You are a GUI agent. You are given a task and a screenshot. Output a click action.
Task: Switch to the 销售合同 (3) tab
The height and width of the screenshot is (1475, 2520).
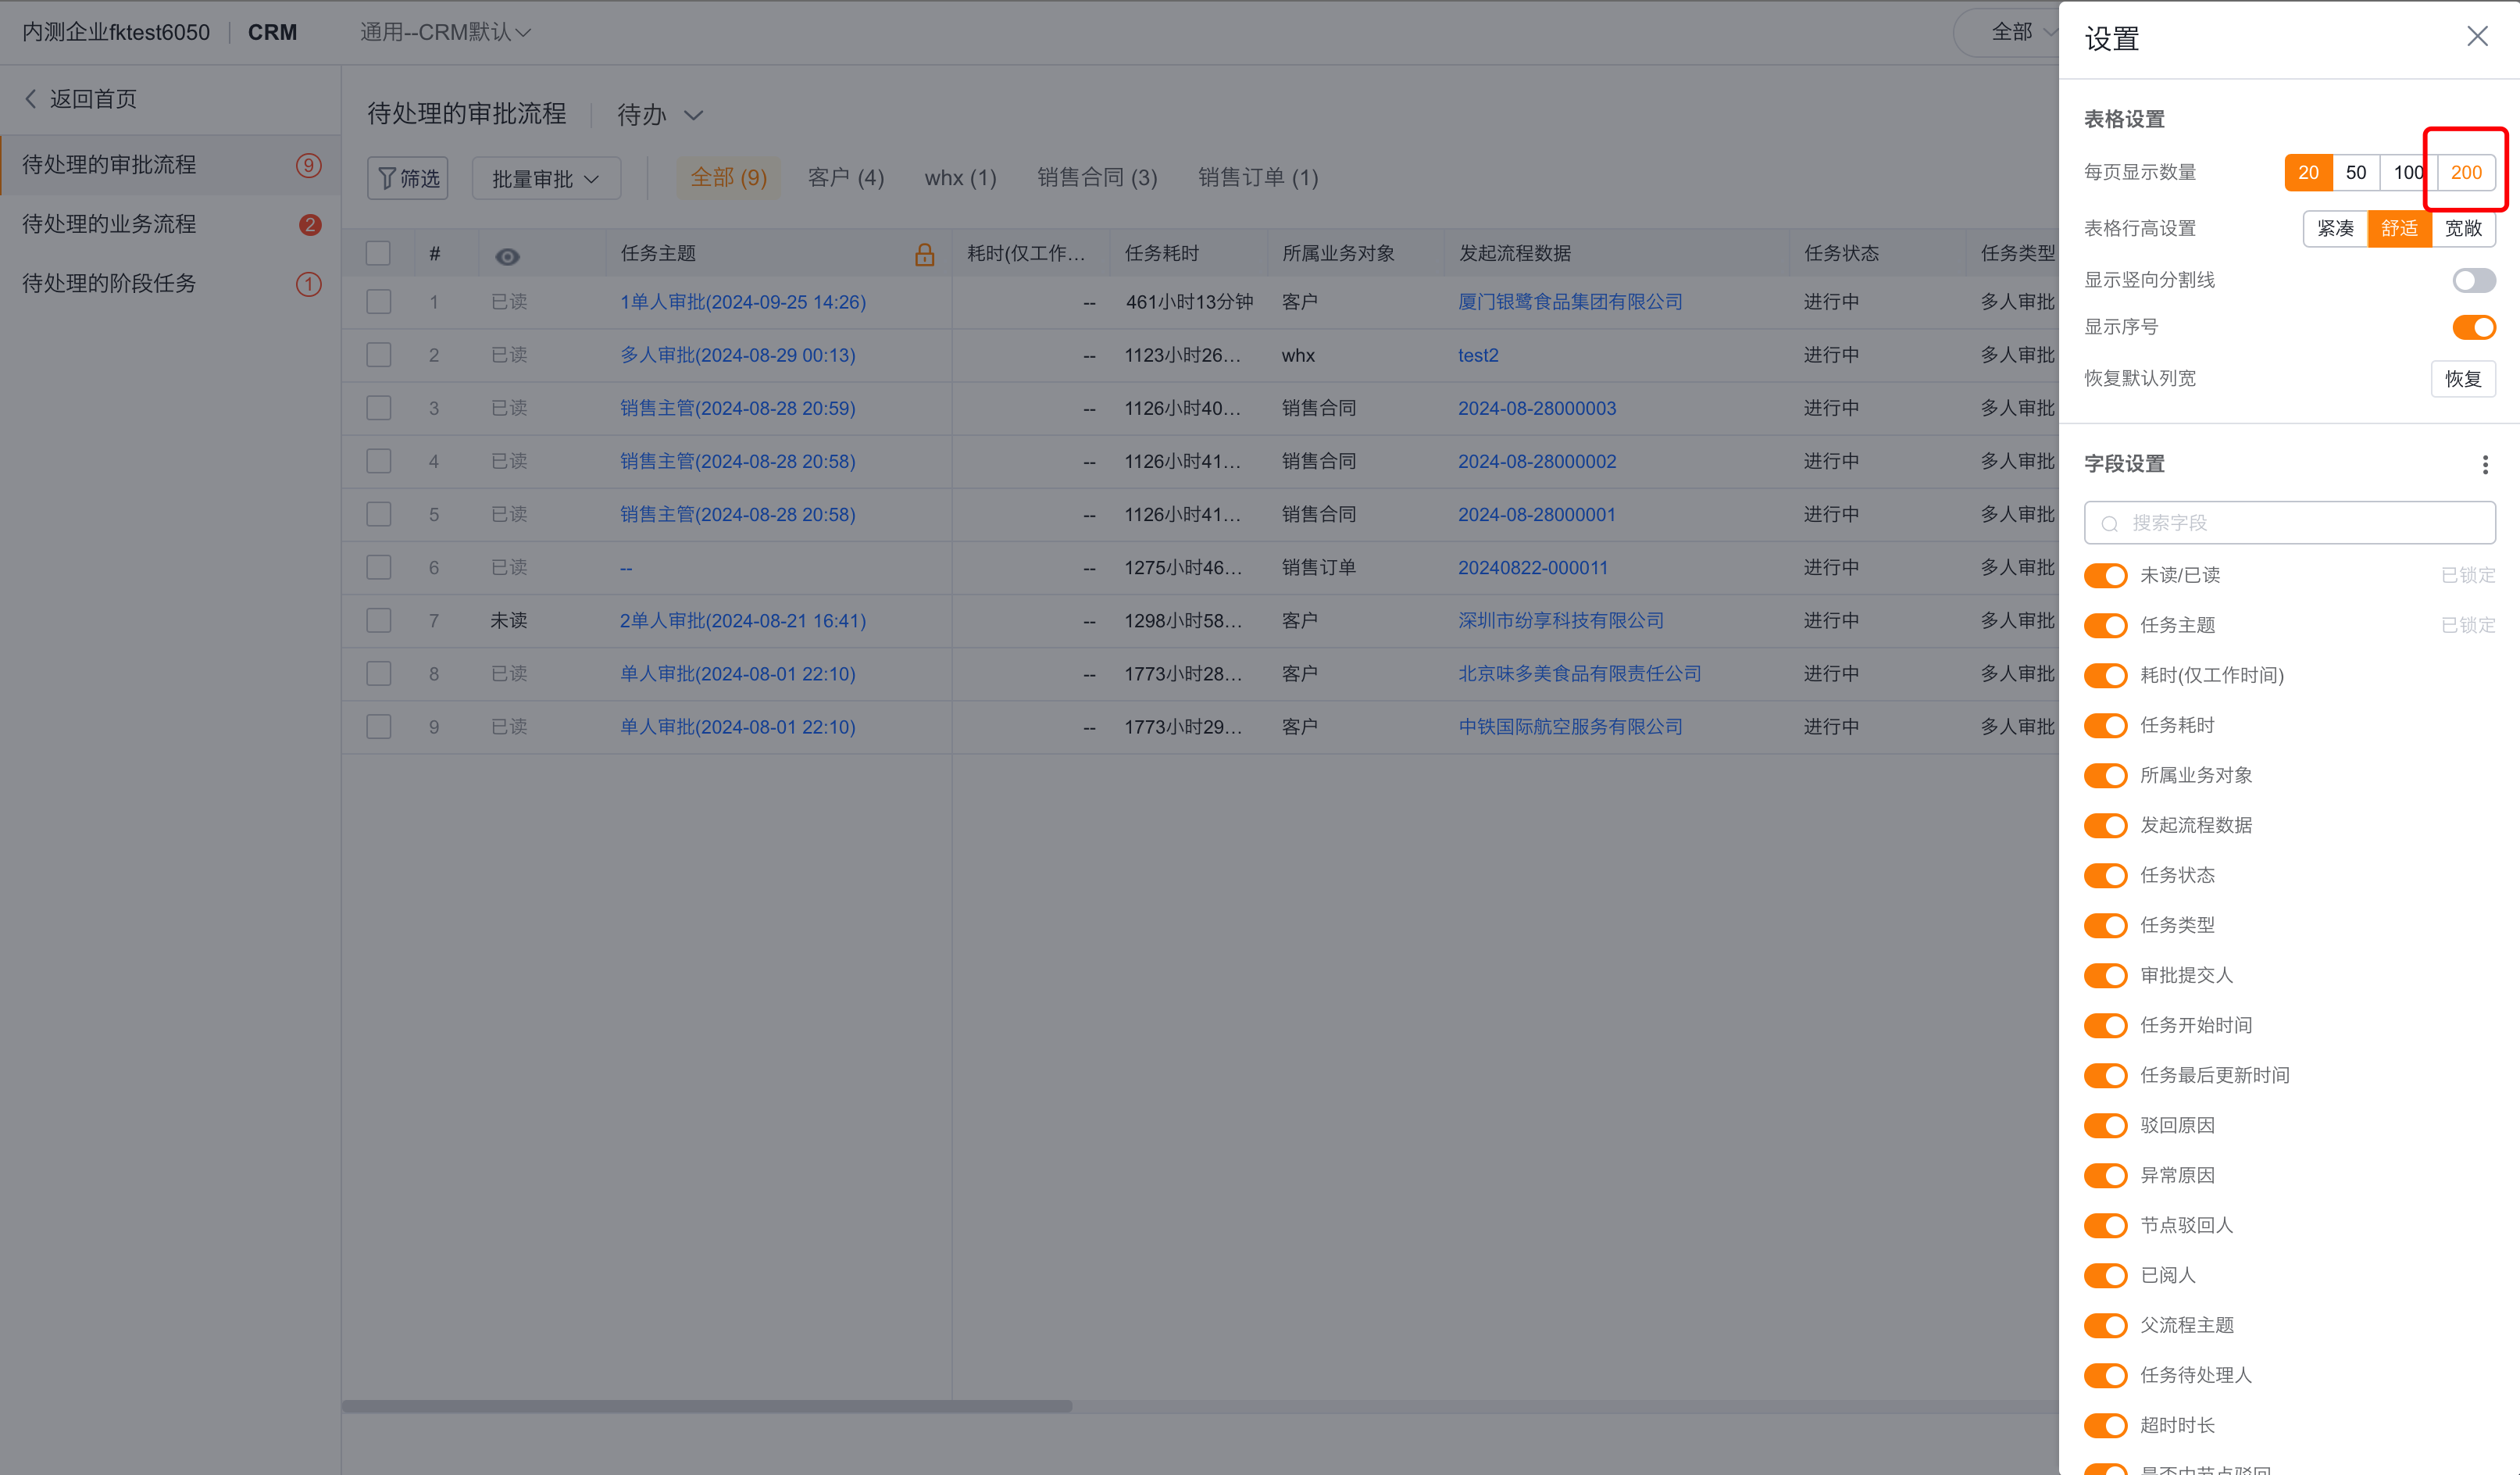[1096, 178]
